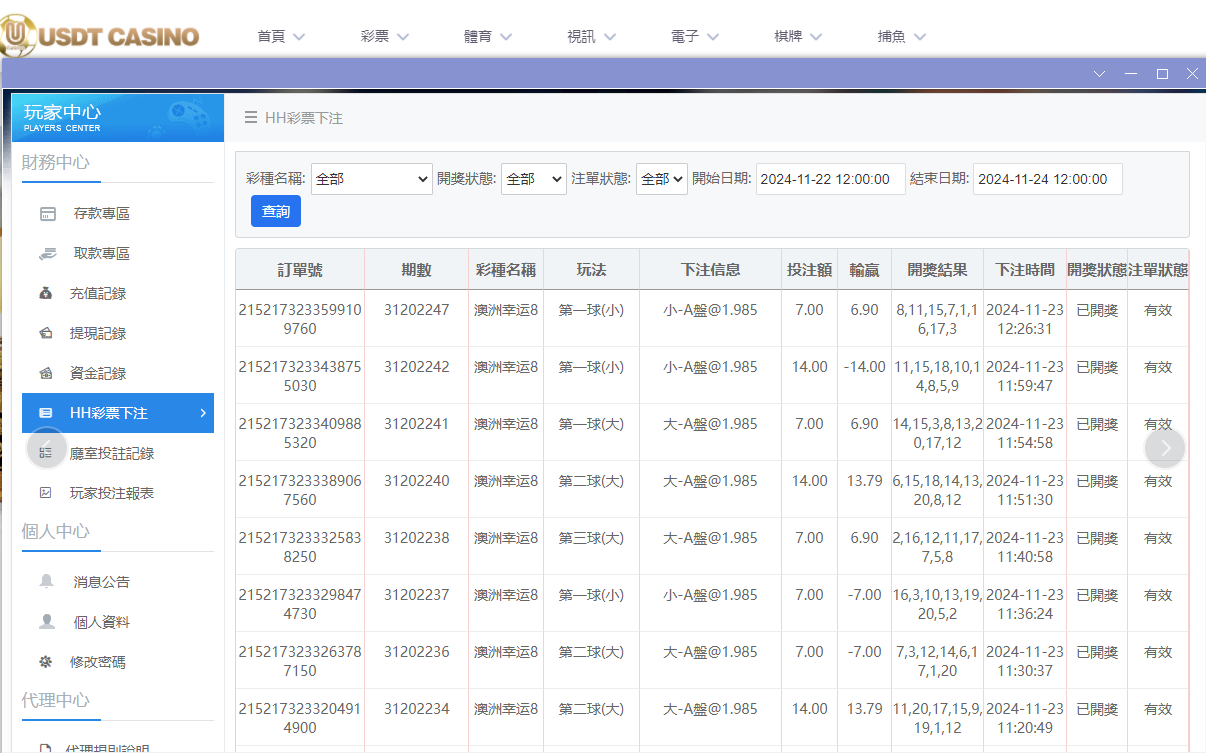Click the 消息公告 bell announcement icon
Viewport: 1206px width, 753px height.
pos(47,581)
